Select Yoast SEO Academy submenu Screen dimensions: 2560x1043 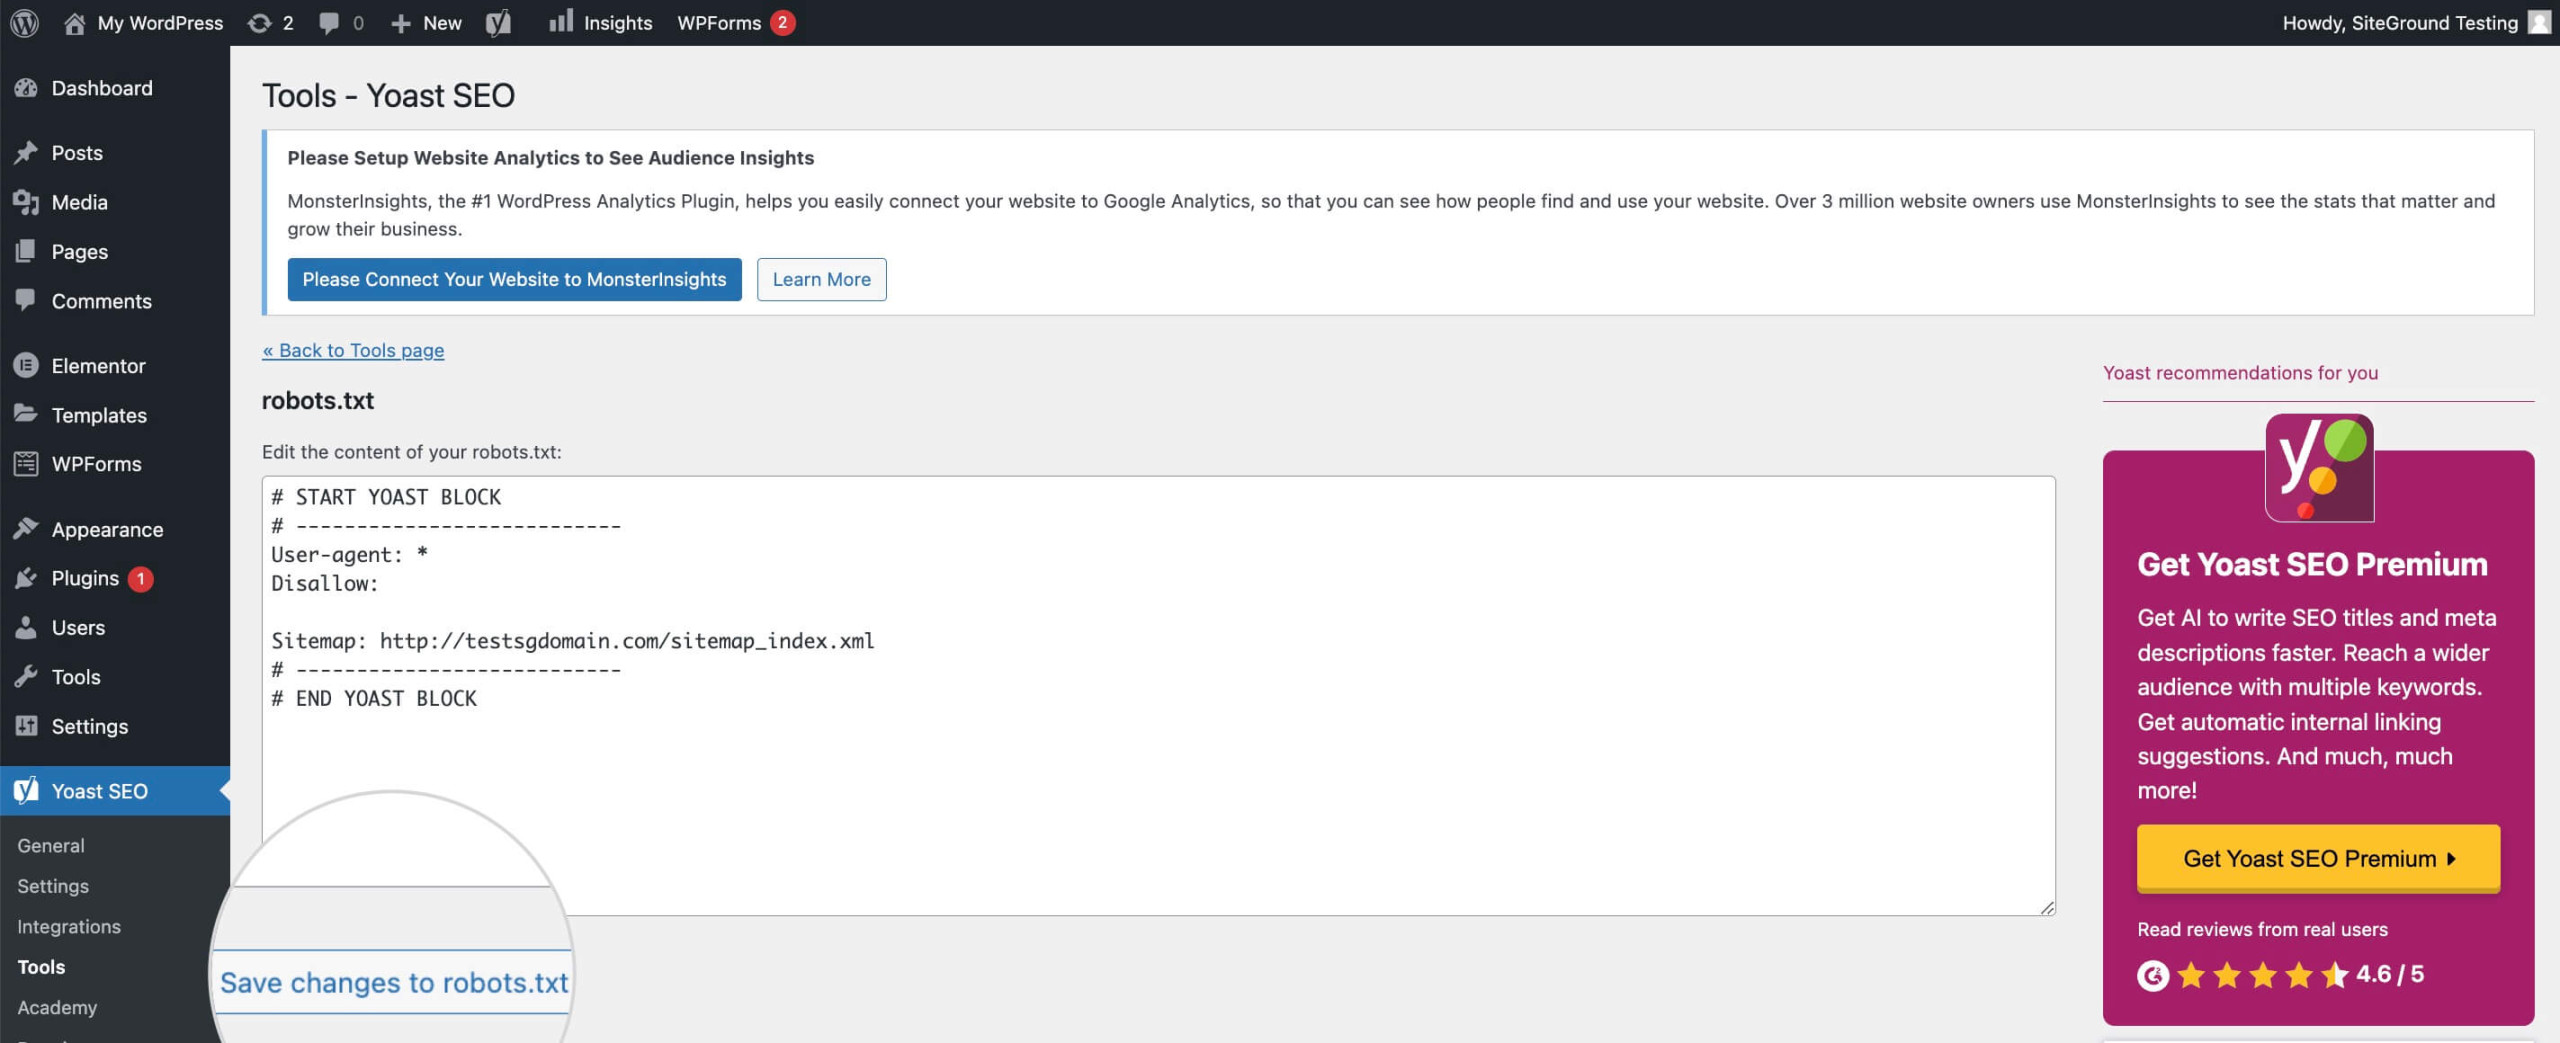click(x=57, y=1007)
